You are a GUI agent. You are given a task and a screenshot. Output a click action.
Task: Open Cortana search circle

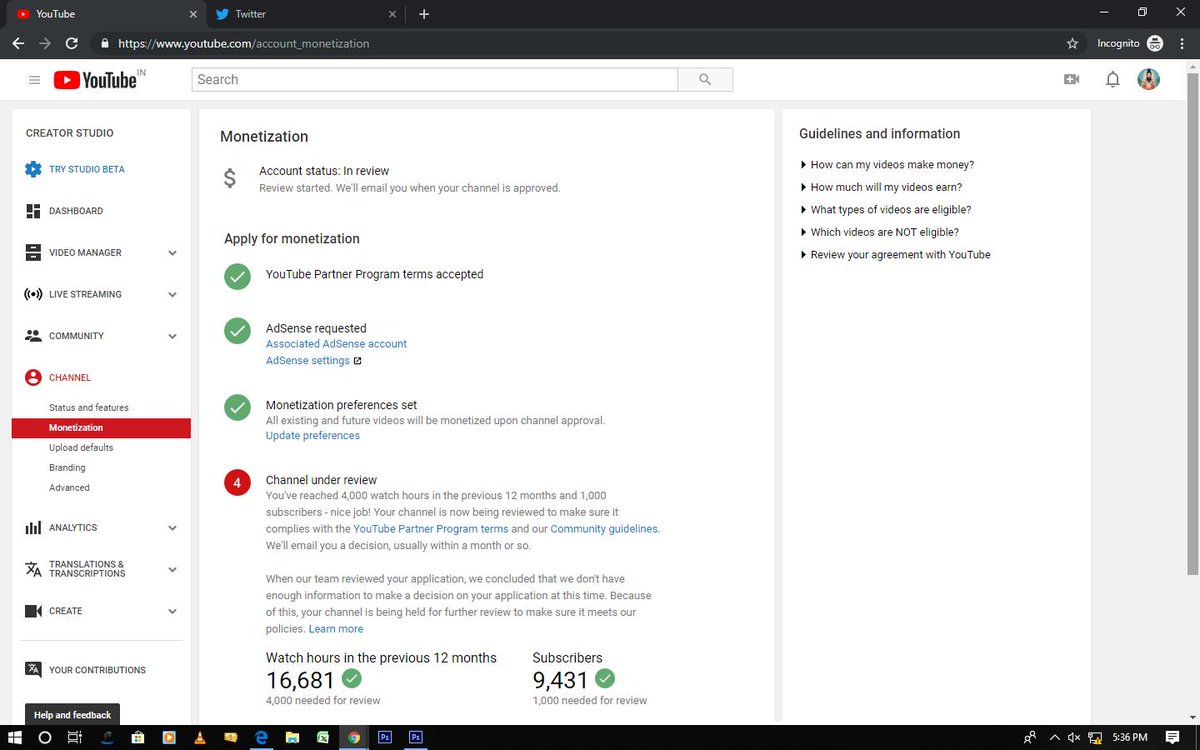pos(45,738)
